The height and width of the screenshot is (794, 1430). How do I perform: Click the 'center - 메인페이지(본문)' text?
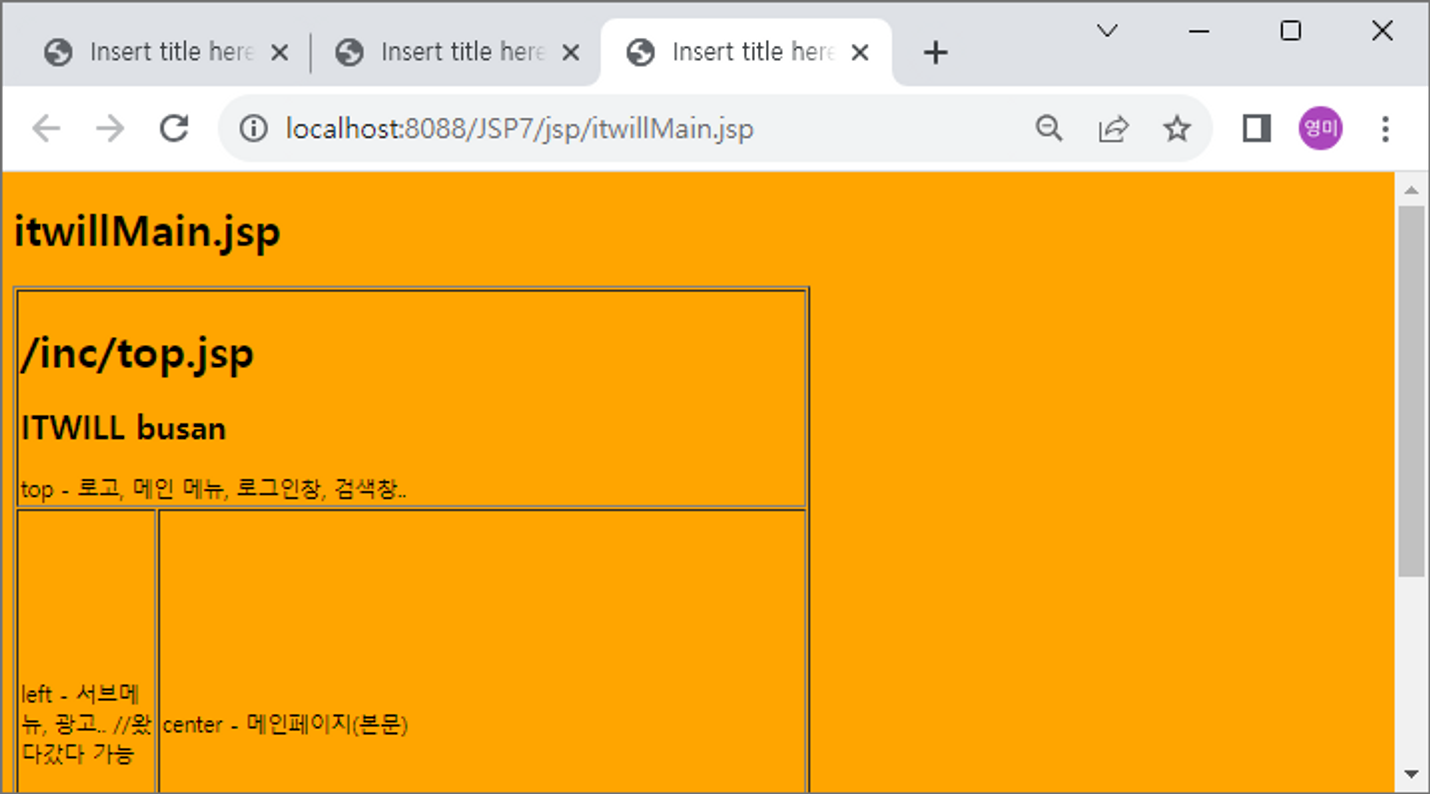click(x=285, y=724)
